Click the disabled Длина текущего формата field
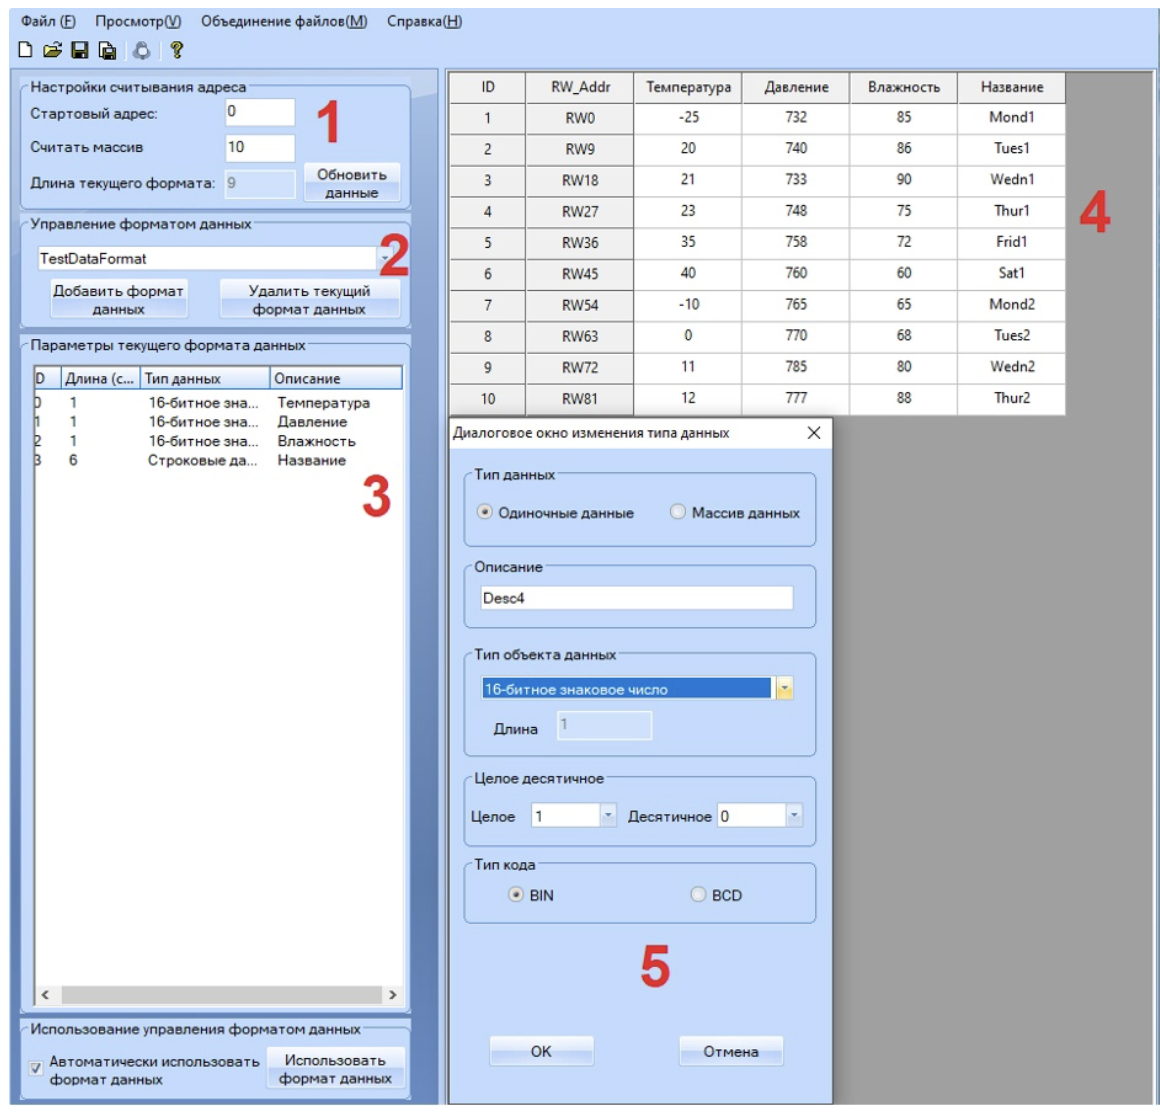 coord(260,183)
